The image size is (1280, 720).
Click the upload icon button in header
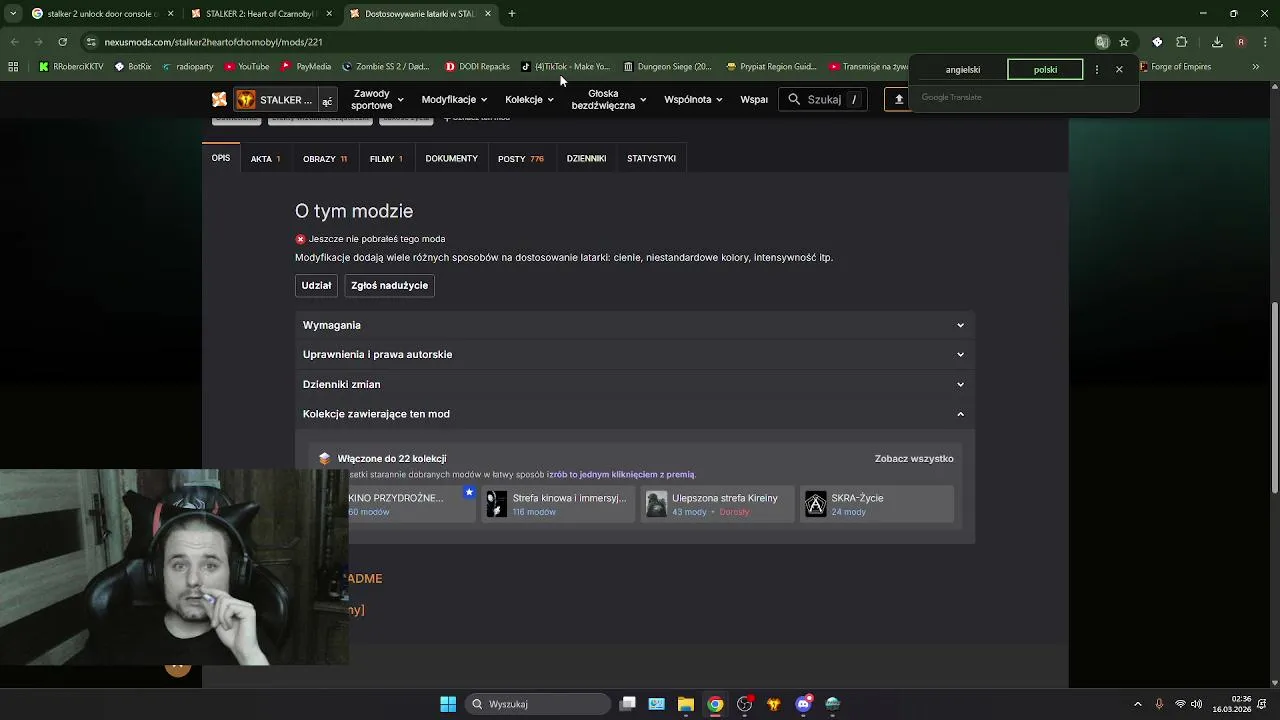898,99
